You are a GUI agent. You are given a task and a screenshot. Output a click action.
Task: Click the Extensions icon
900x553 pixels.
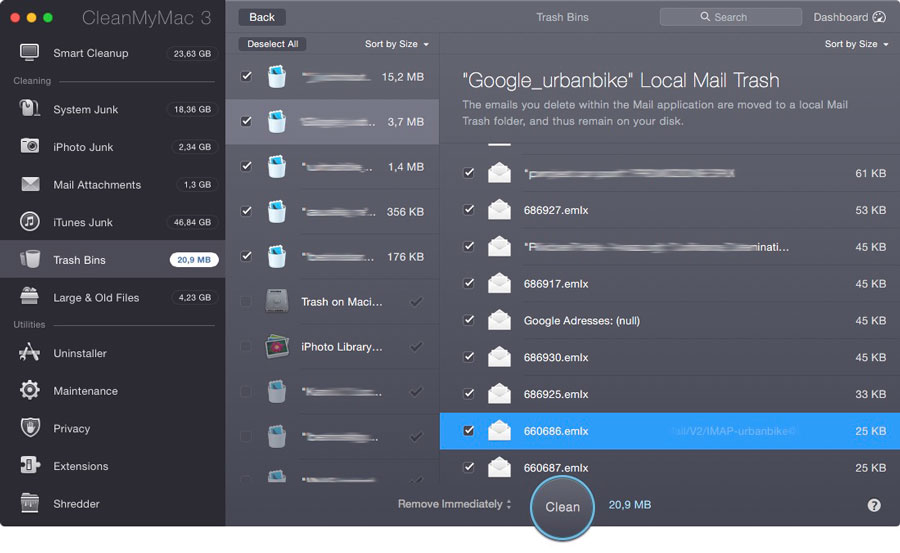29,465
